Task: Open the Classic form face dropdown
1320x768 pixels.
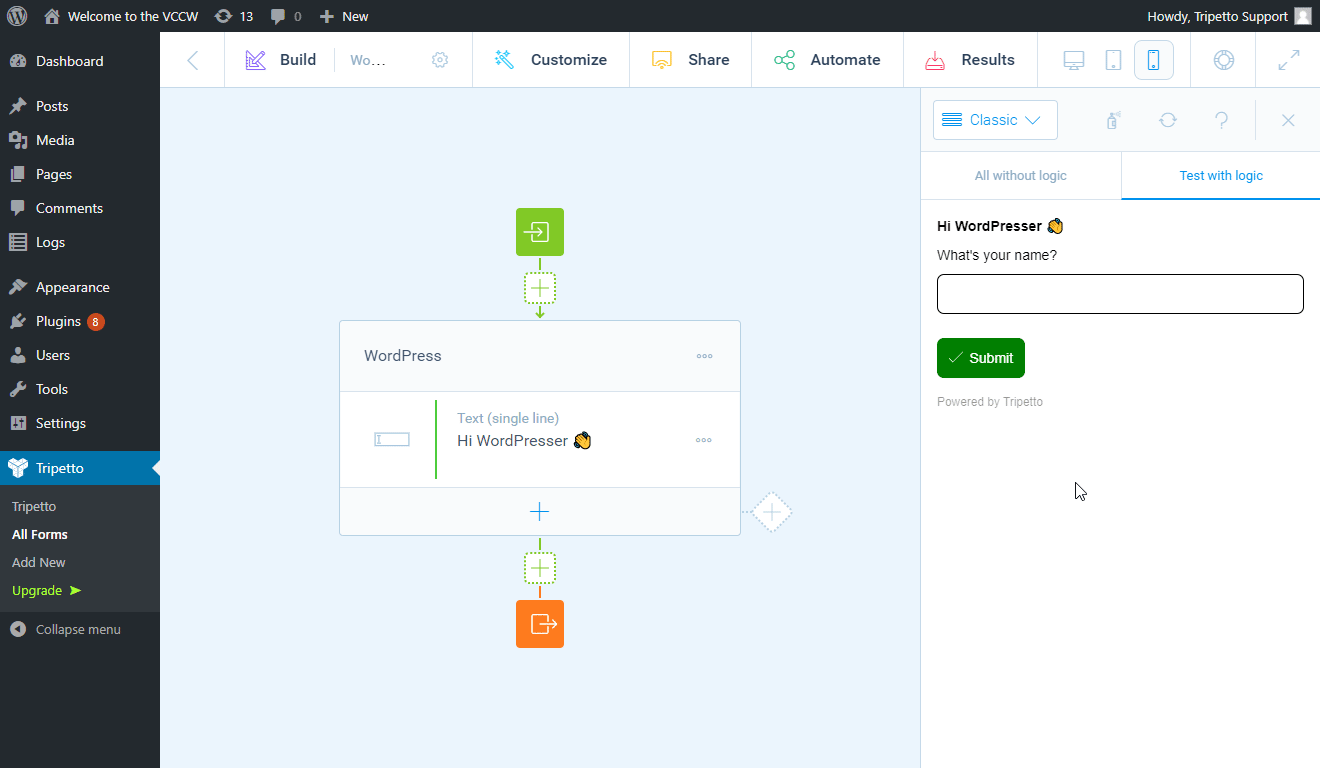Action: pos(995,120)
